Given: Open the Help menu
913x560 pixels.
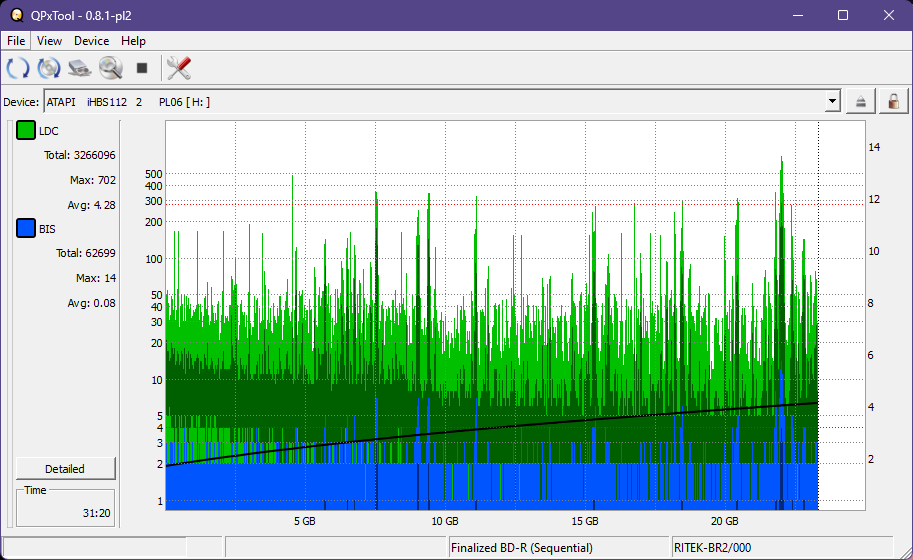Looking at the screenshot, I should pyautogui.click(x=133, y=41).
